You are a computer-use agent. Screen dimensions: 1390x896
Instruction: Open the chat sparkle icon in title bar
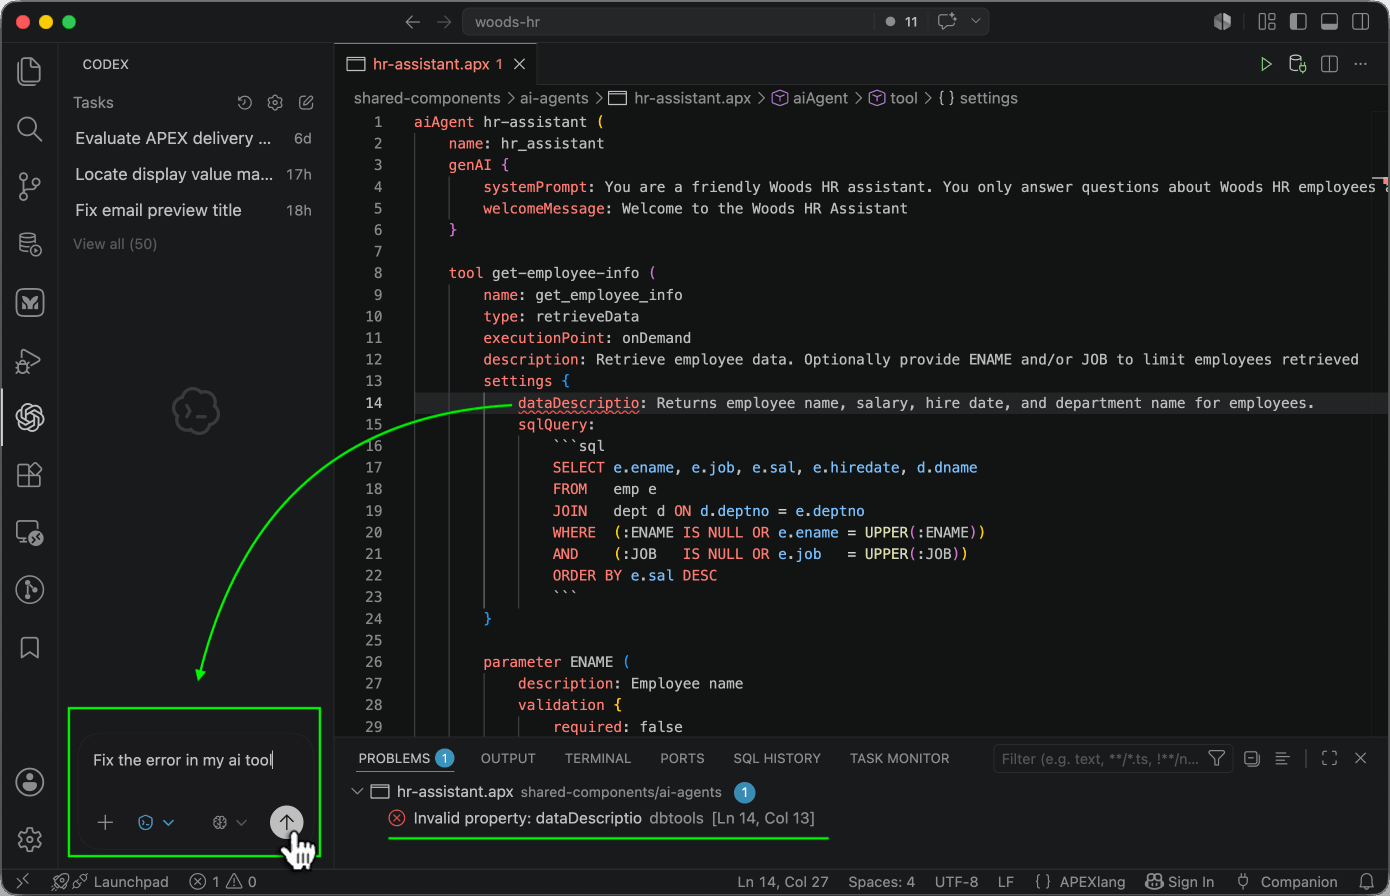pos(945,21)
